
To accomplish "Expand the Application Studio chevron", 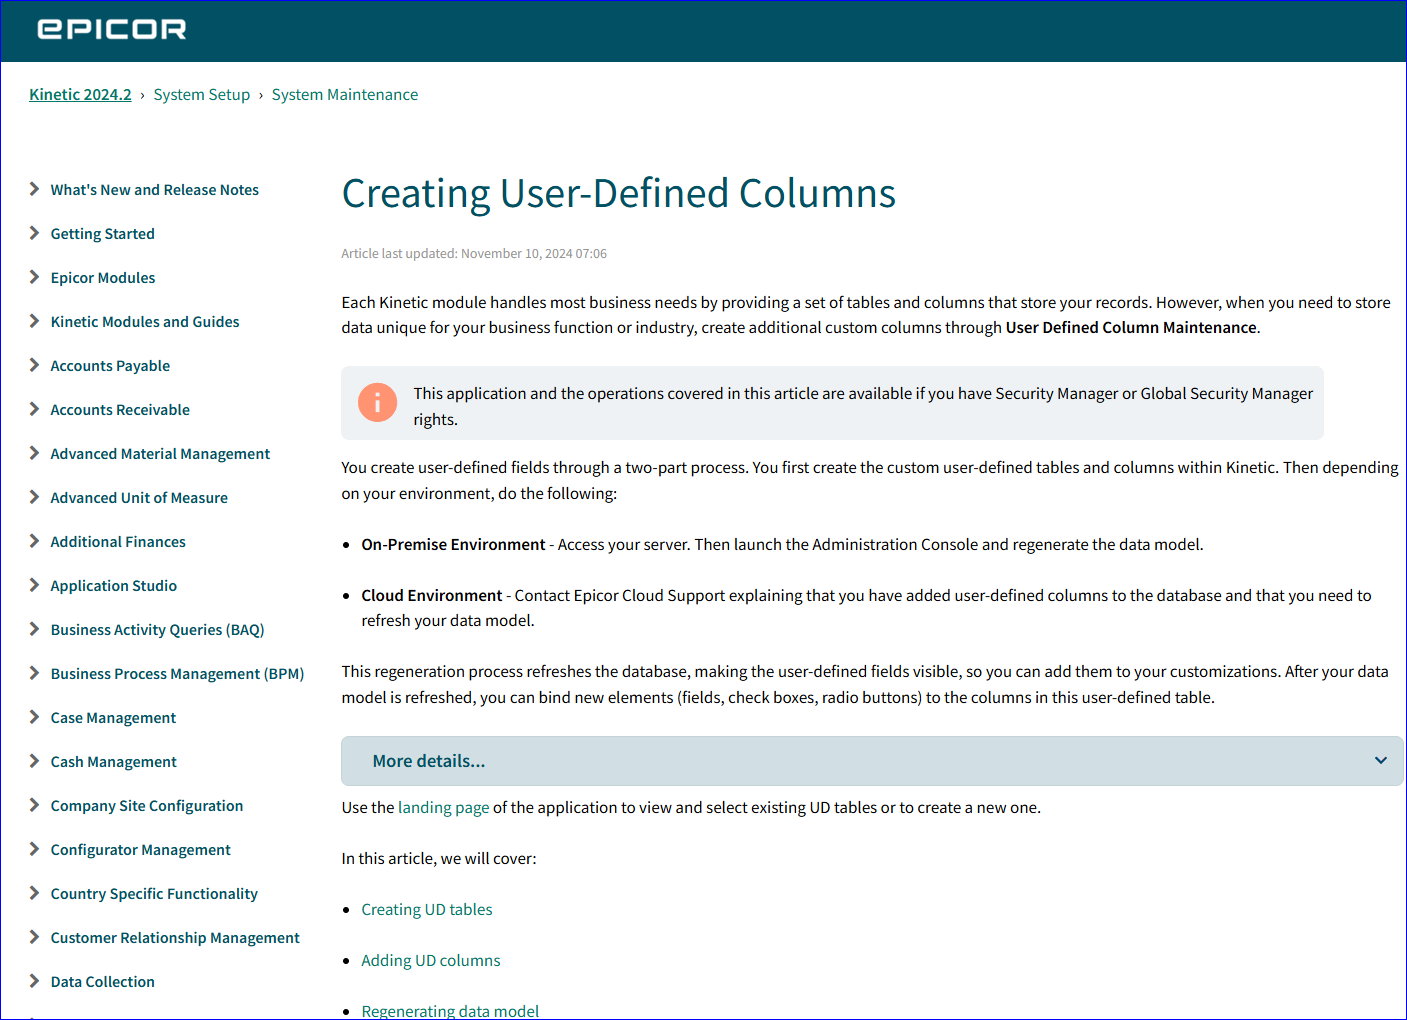I will pos(34,585).
